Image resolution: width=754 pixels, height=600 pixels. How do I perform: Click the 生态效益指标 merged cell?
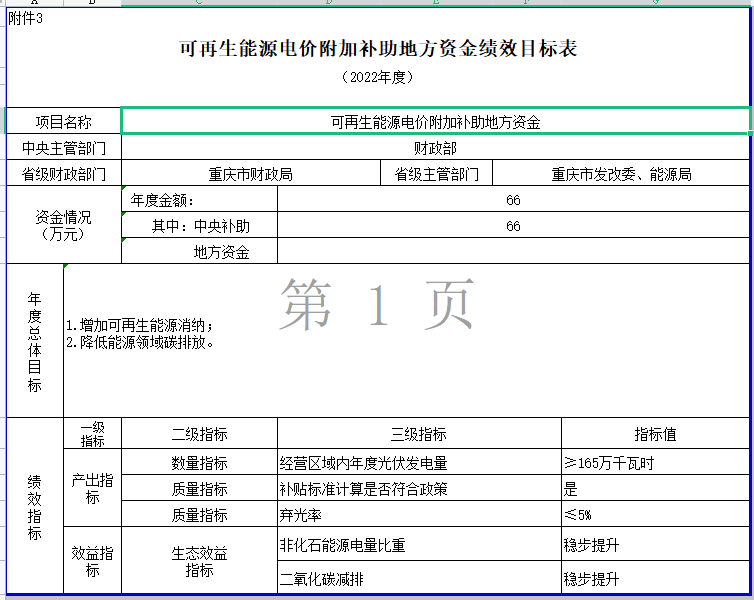pyautogui.click(x=199, y=562)
